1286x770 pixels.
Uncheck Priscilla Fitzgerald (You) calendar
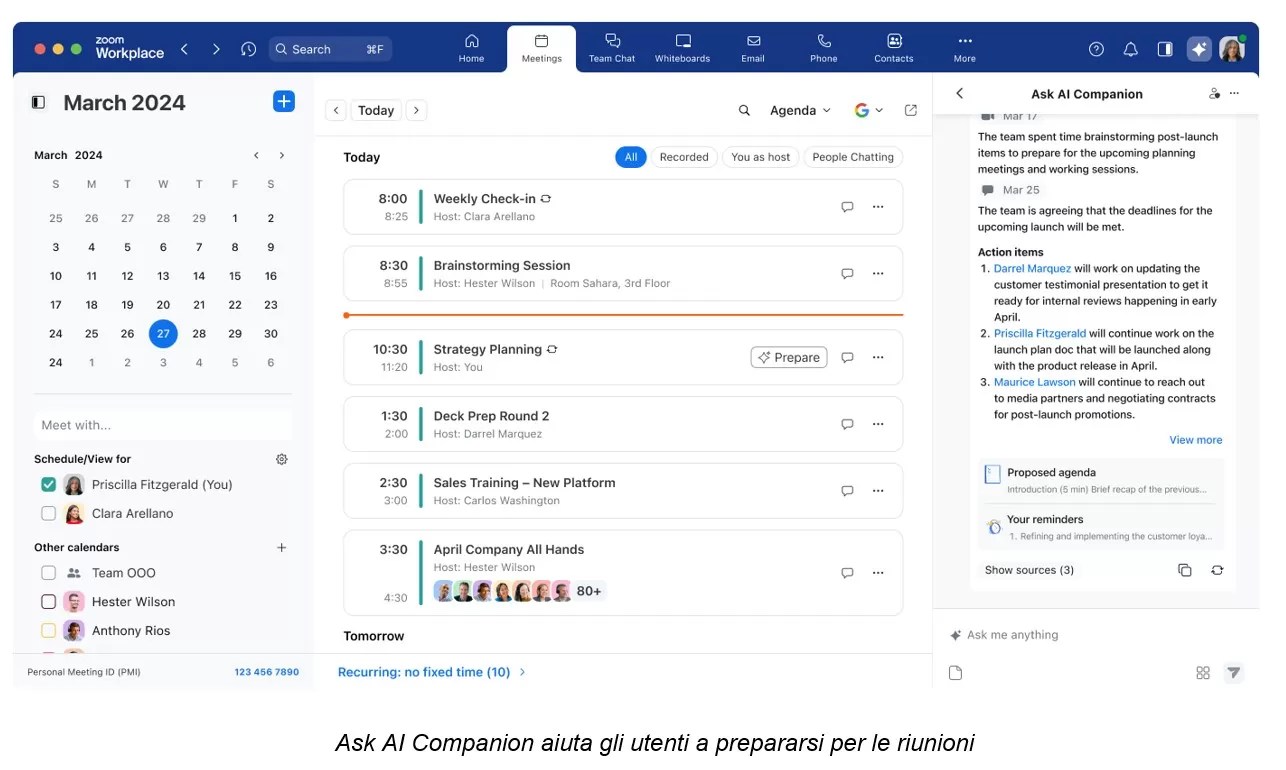(48, 484)
